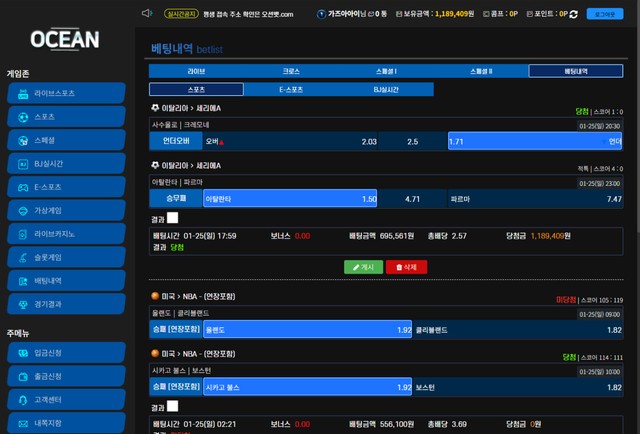Open 슬롯게임 in the sidebar
This screenshot has width=640, height=434.
coord(66,258)
